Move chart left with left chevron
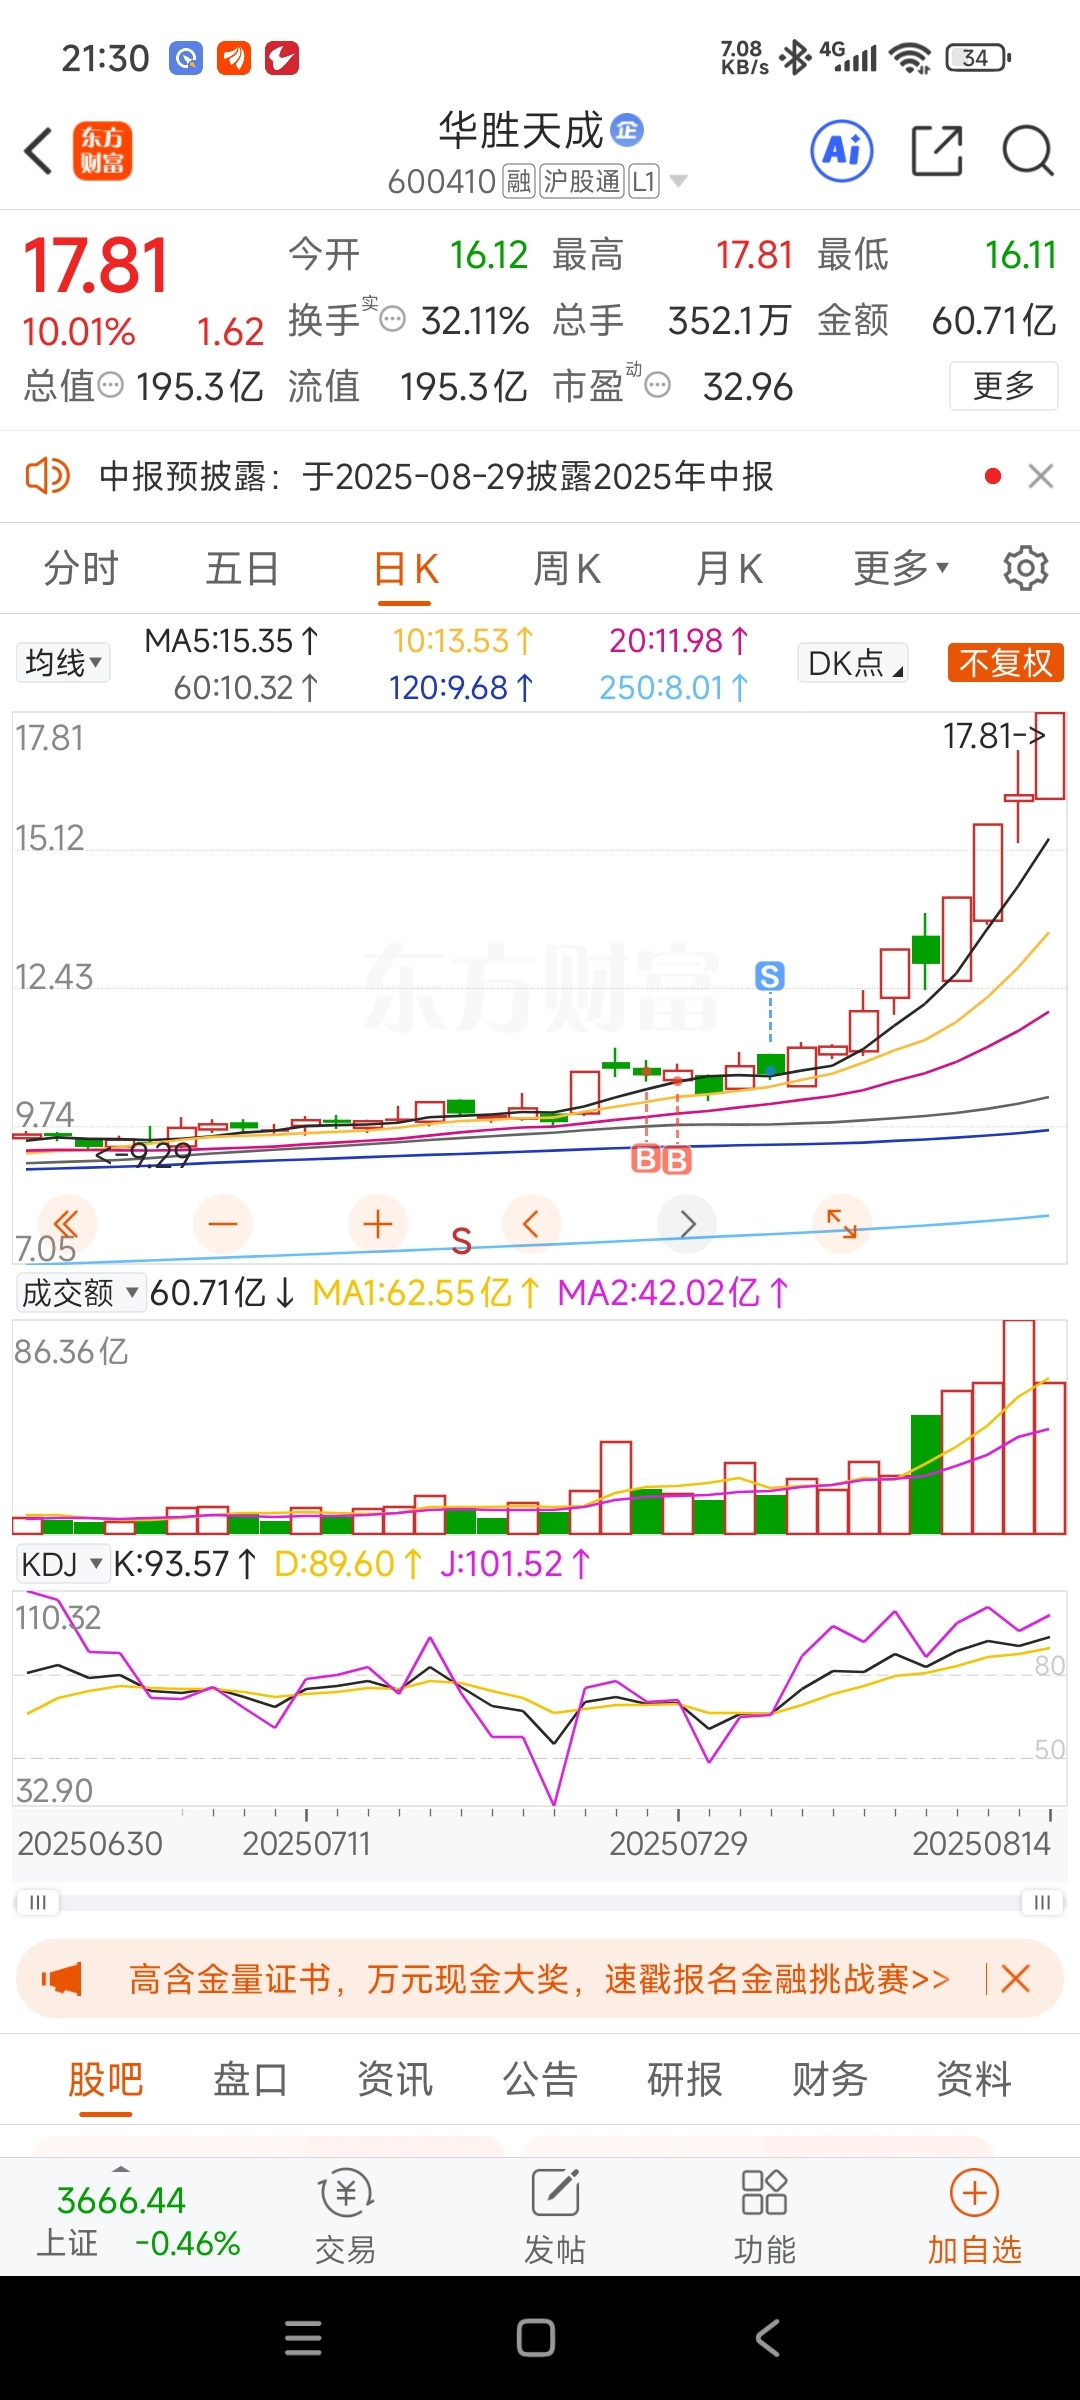 (x=532, y=1224)
